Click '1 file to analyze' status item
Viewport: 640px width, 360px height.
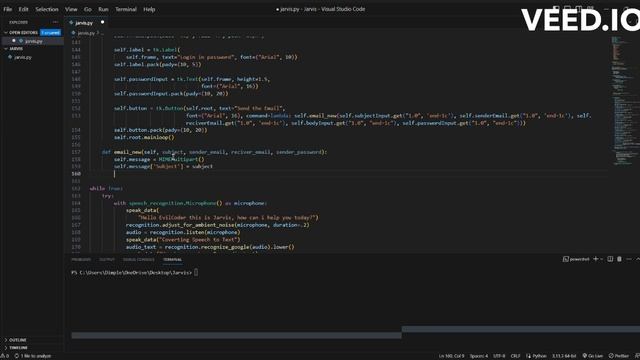(33, 356)
